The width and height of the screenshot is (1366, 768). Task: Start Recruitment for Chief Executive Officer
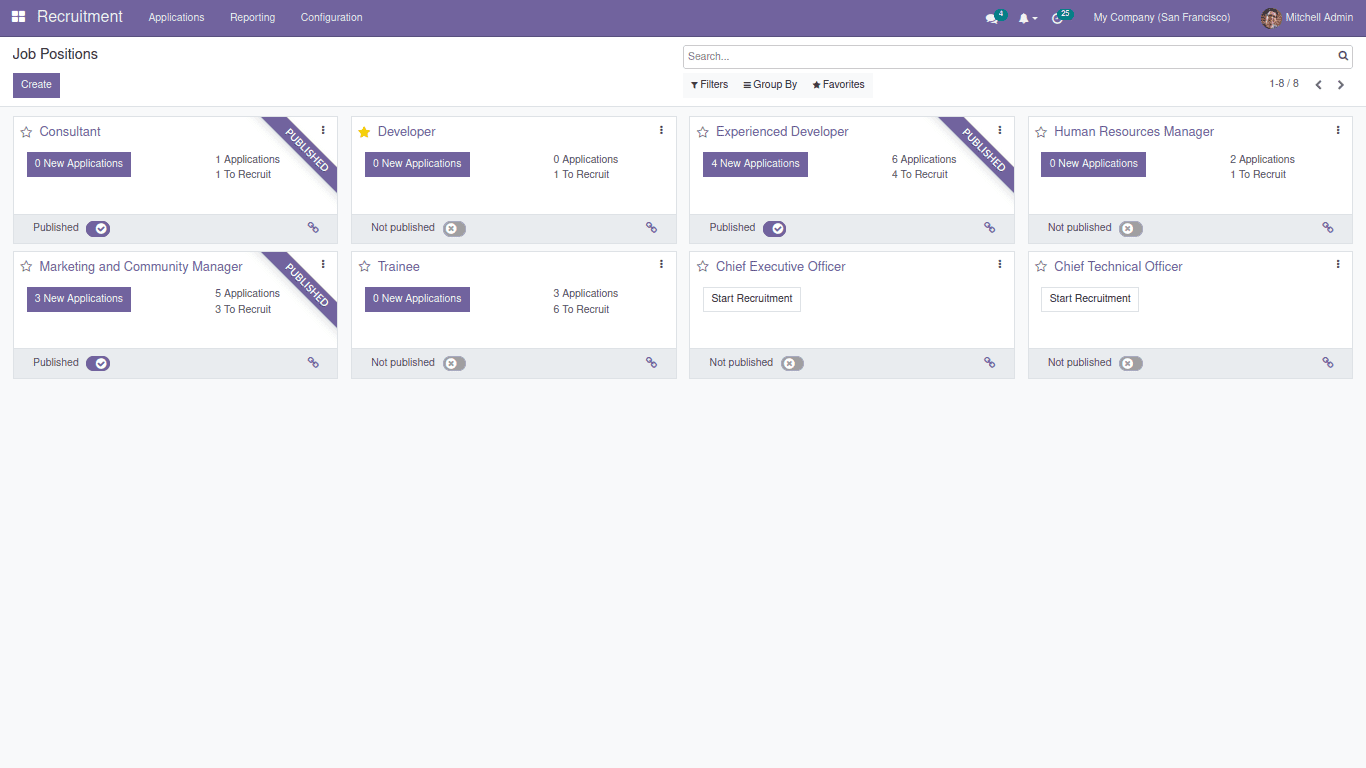751,299
